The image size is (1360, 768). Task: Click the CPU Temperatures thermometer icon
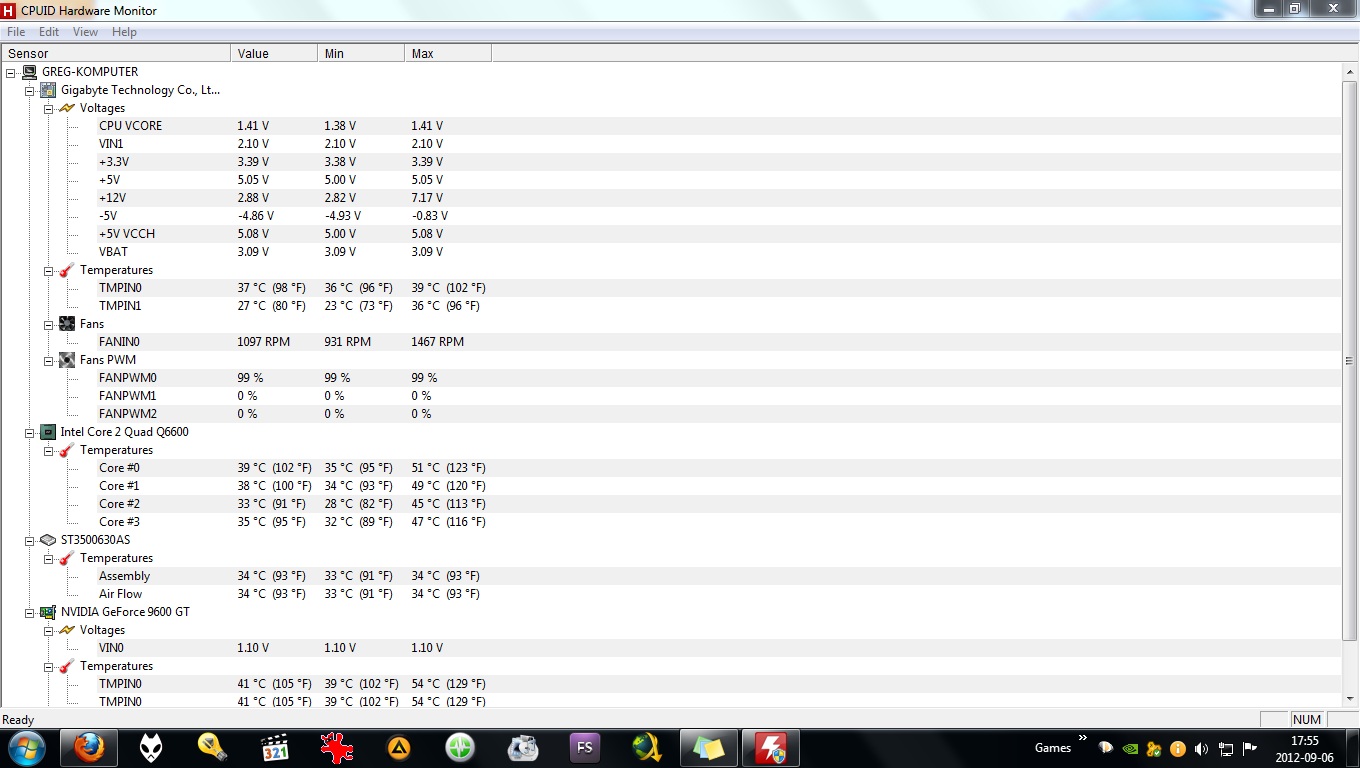point(66,449)
